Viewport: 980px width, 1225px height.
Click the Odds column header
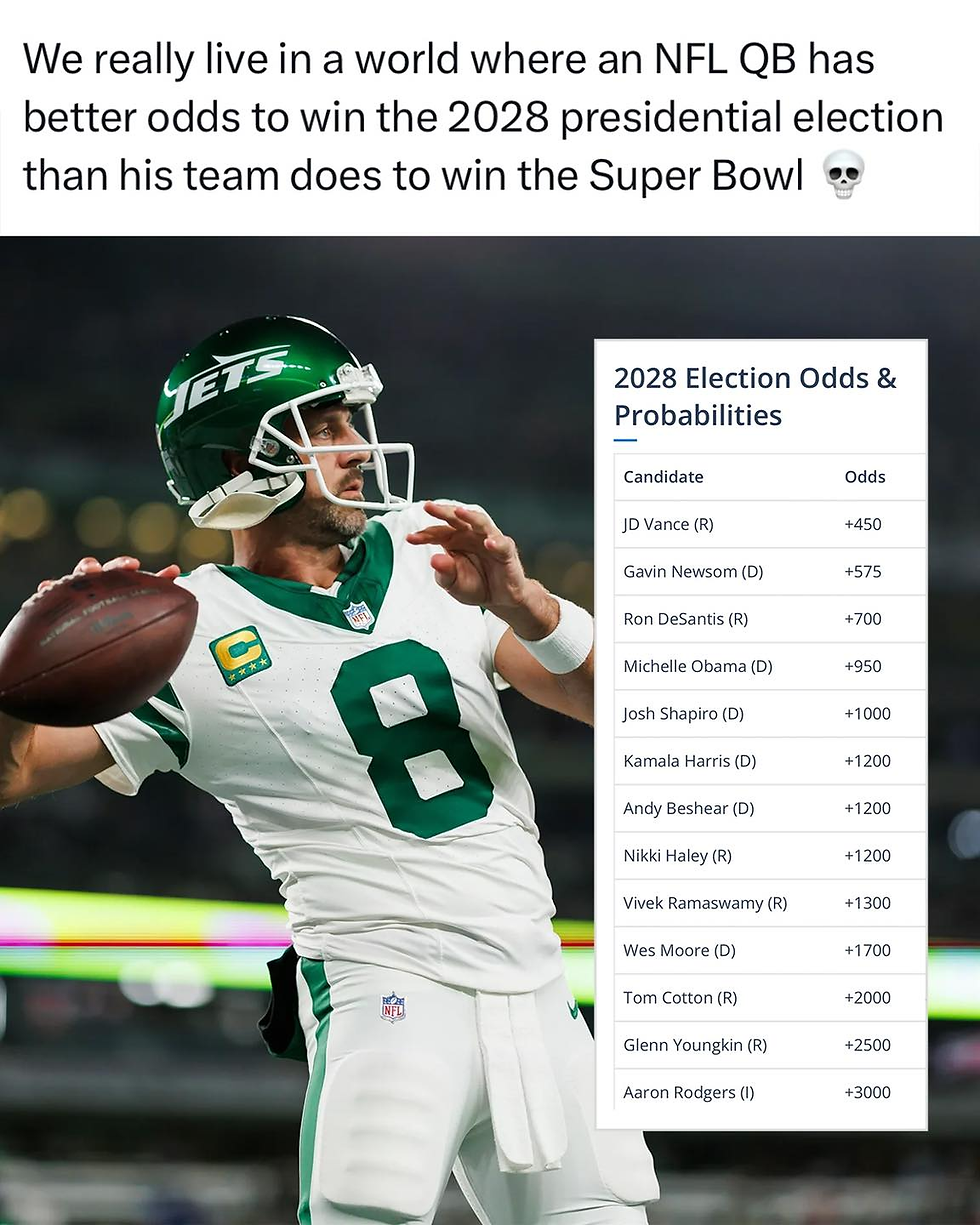click(865, 477)
